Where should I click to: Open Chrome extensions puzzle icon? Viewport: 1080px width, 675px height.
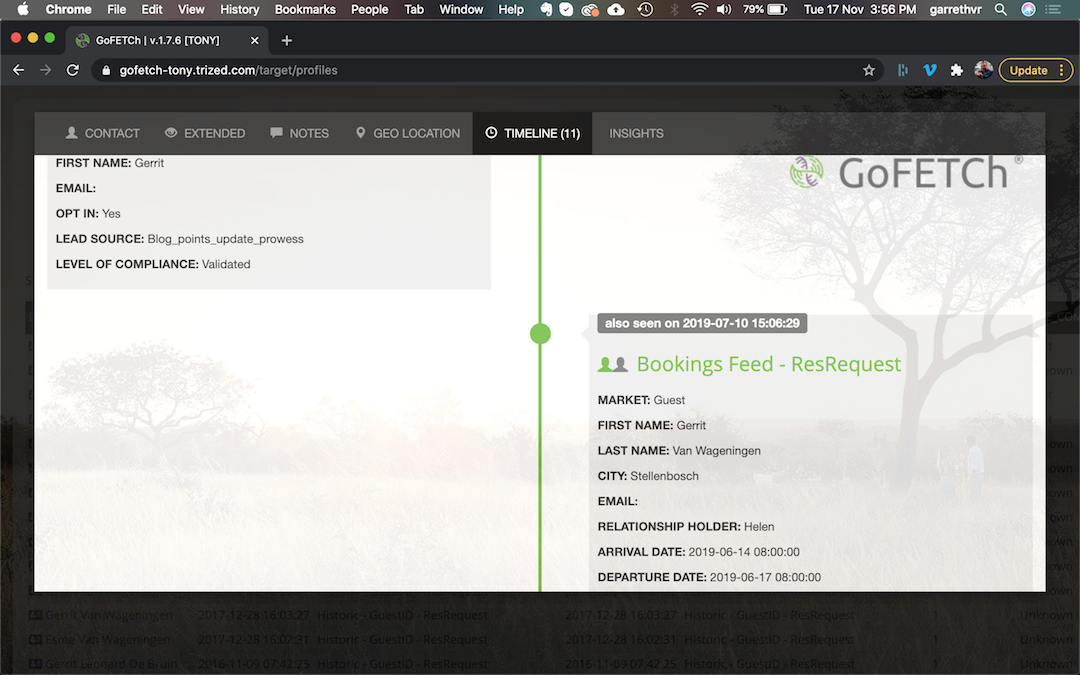point(957,70)
